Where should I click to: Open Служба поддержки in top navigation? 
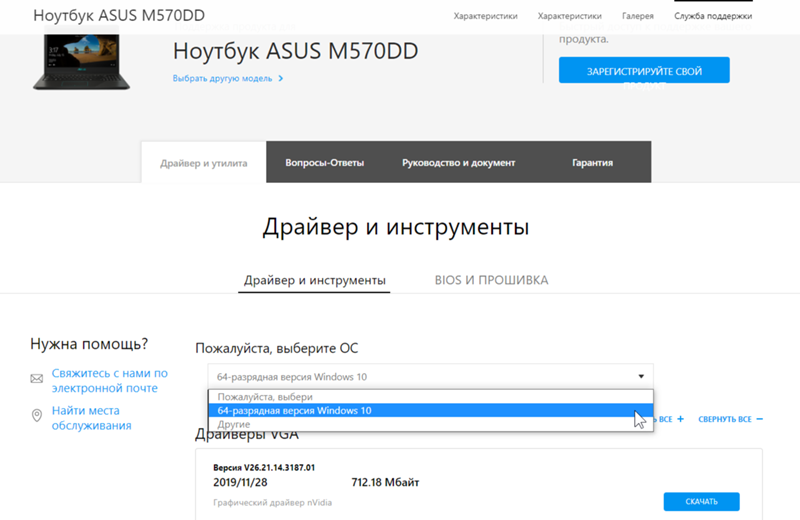click(713, 16)
